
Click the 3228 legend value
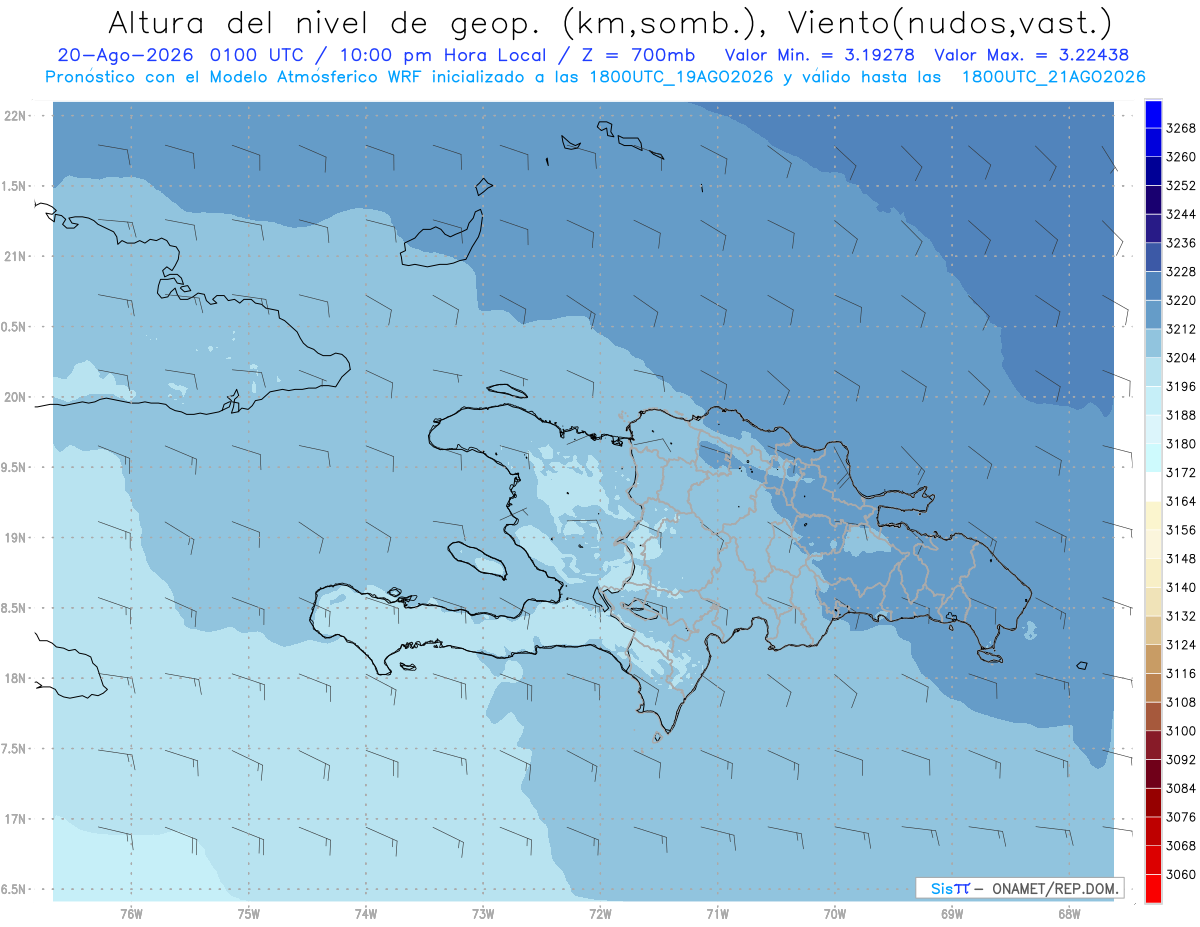click(1181, 272)
